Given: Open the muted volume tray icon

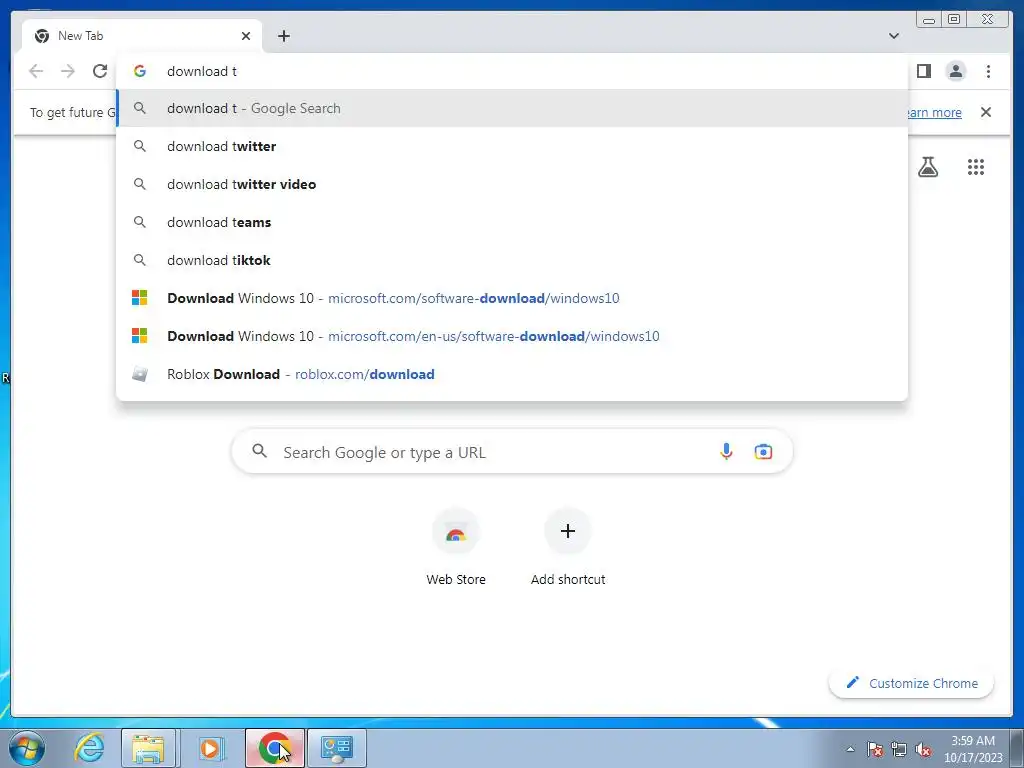Looking at the screenshot, I should point(923,749).
